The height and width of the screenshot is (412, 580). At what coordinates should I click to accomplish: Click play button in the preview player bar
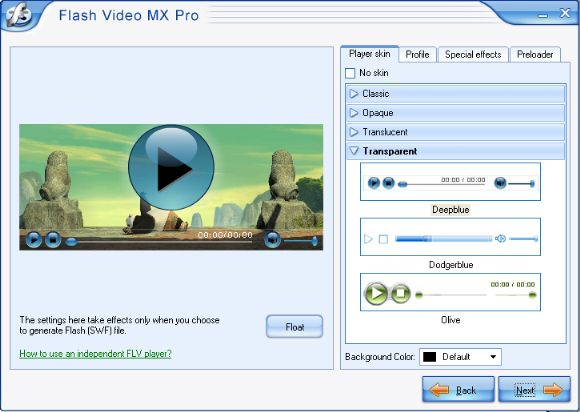34,239
